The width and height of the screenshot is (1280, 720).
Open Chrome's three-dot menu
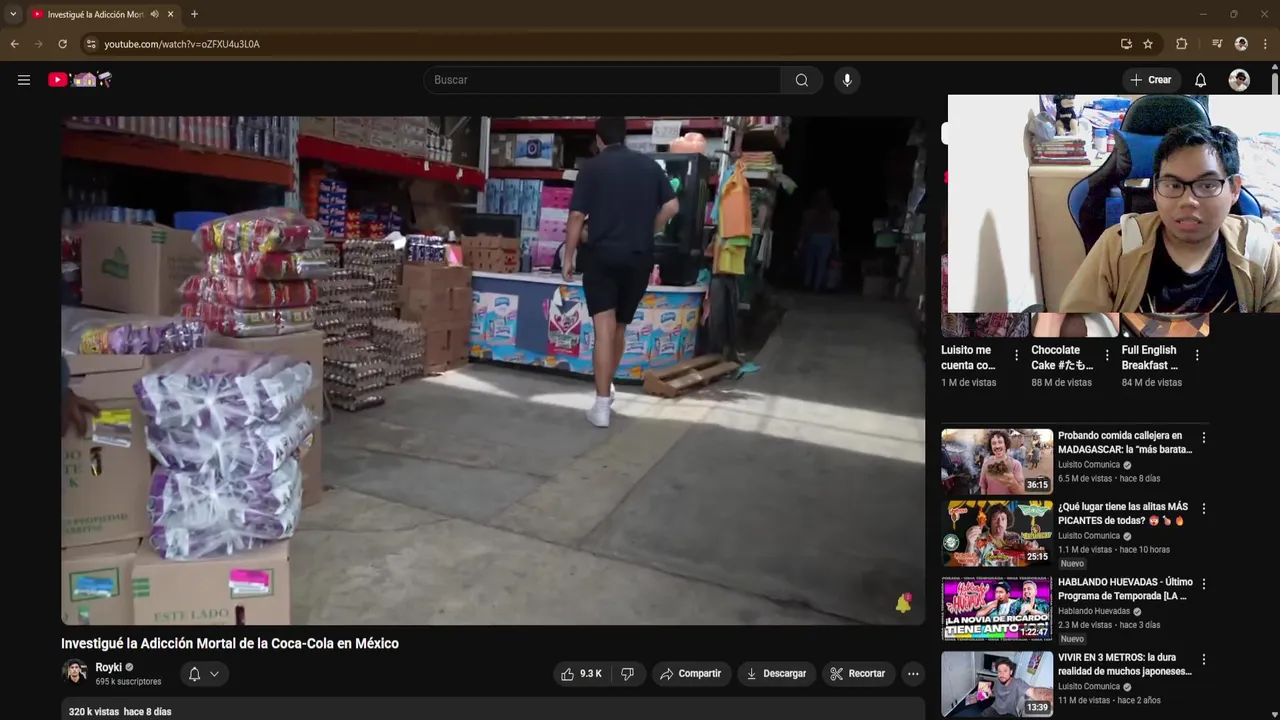[1265, 44]
